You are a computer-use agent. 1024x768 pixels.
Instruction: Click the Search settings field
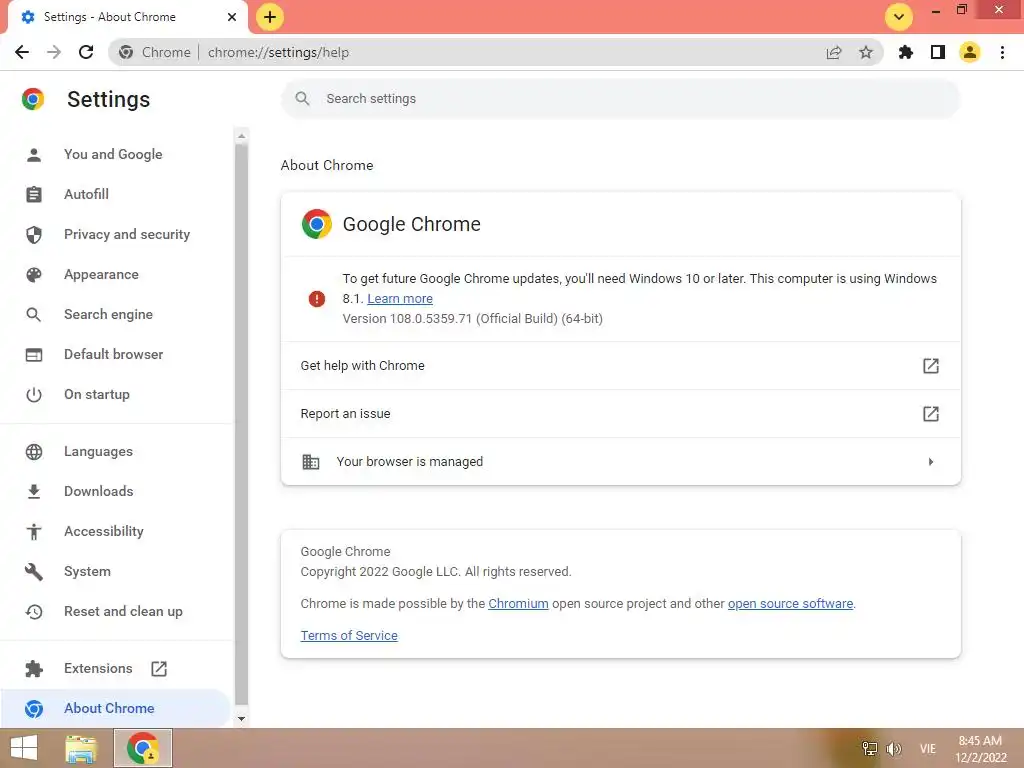pyautogui.click(x=620, y=99)
